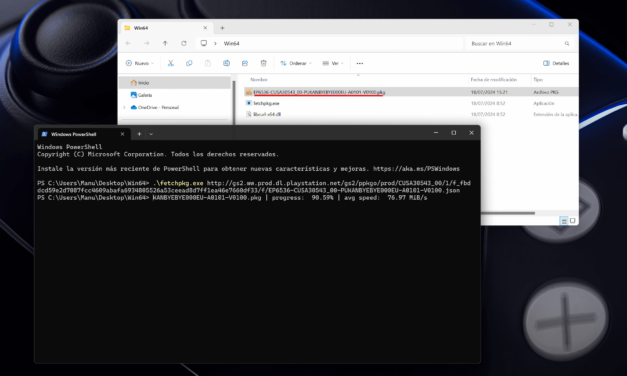The width and height of the screenshot is (627, 376).
Task: Open PowerShell new-tab profile dropdown arrow
Action: 151,134
